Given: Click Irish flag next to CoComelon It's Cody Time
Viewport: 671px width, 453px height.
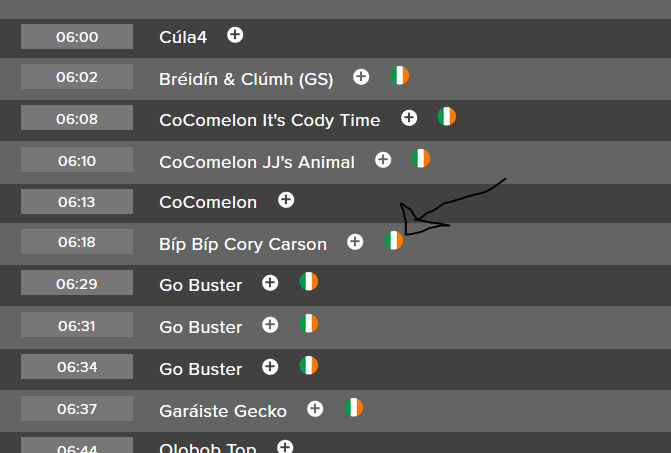Looking at the screenshot, I should pos(447,116).
